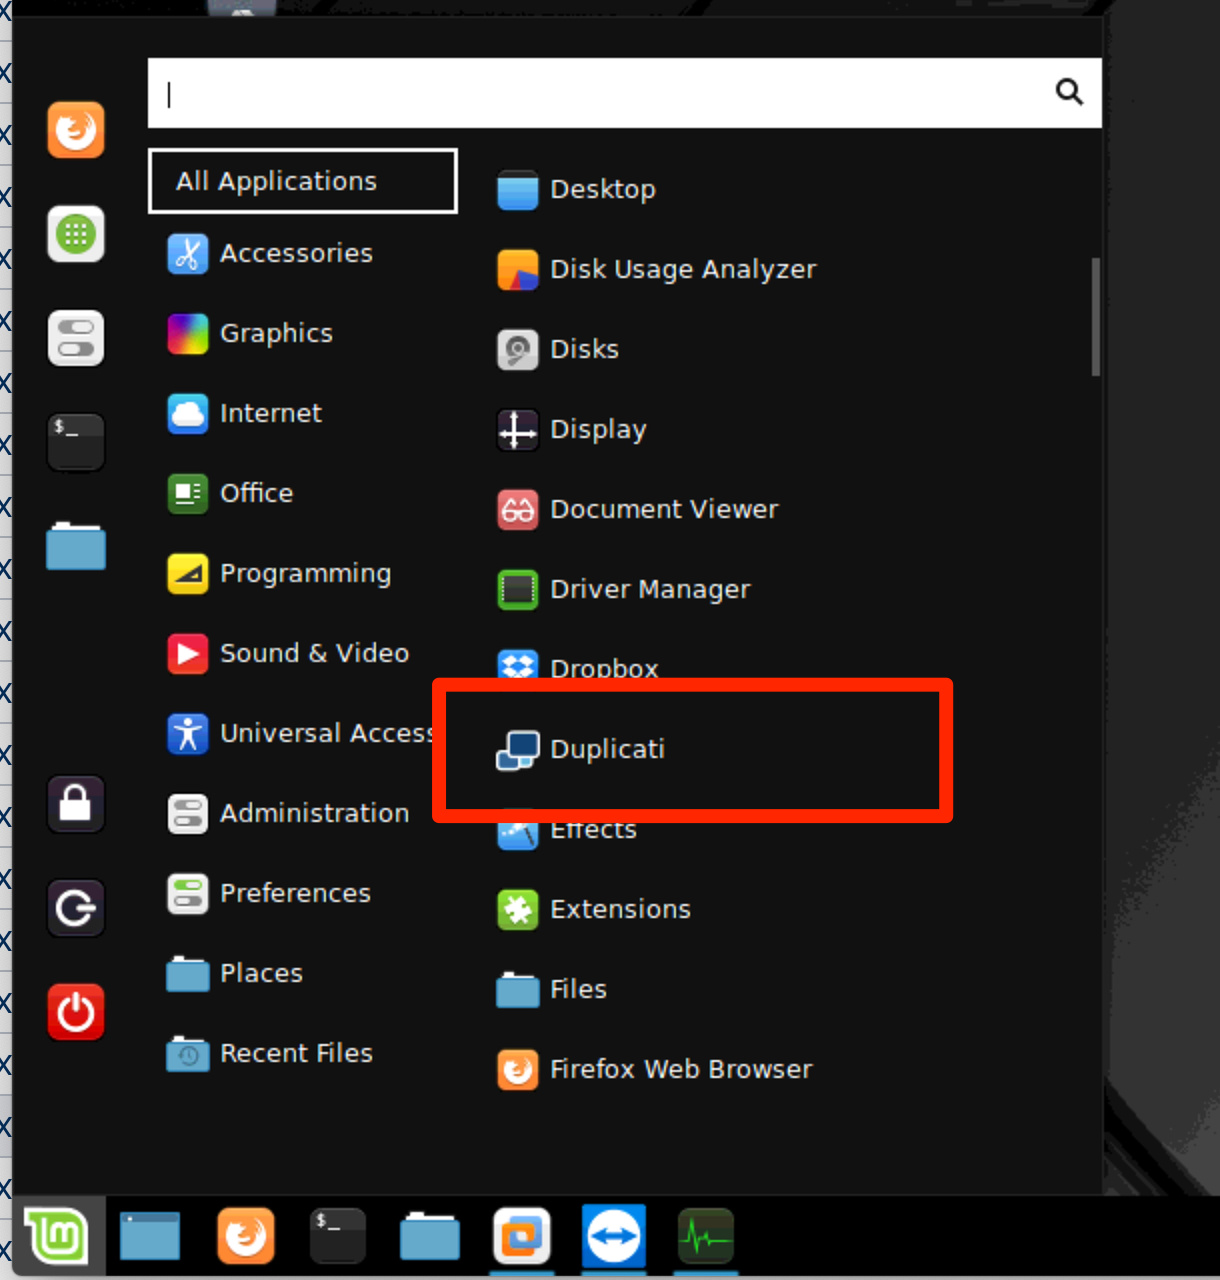This screenshot has width=1220, height=1280.
Task: Launch the Desktop application
Action: click(x=577, y=189)
